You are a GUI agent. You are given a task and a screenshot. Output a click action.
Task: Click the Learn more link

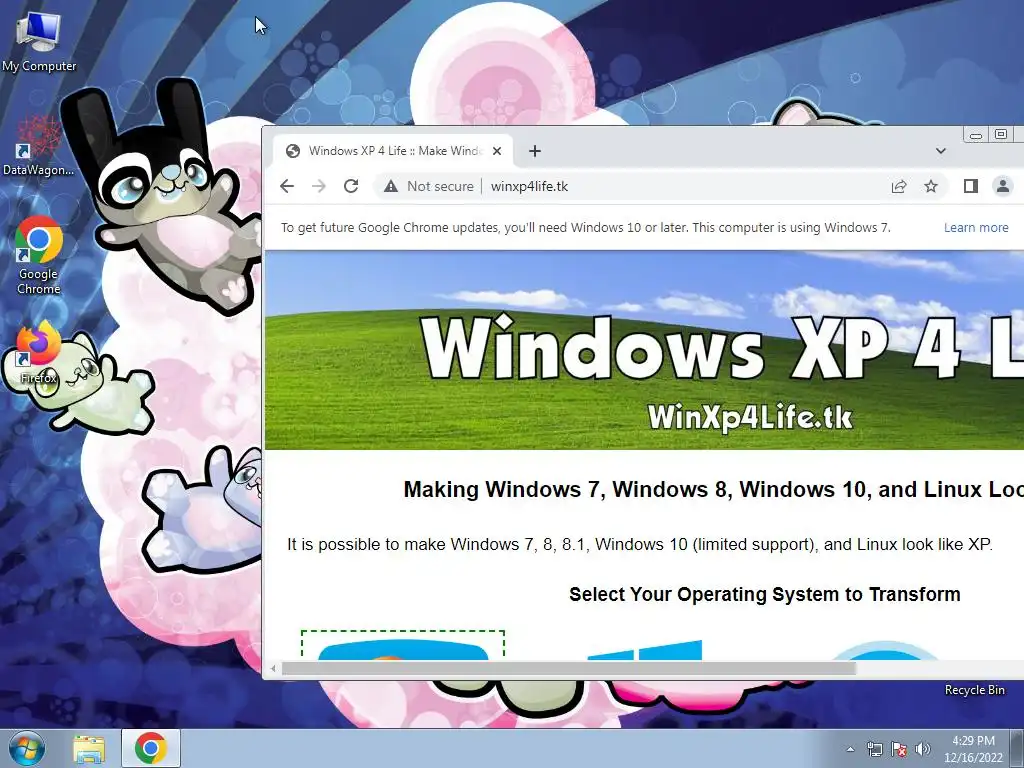pyautogui.click(x=976, y=227)
